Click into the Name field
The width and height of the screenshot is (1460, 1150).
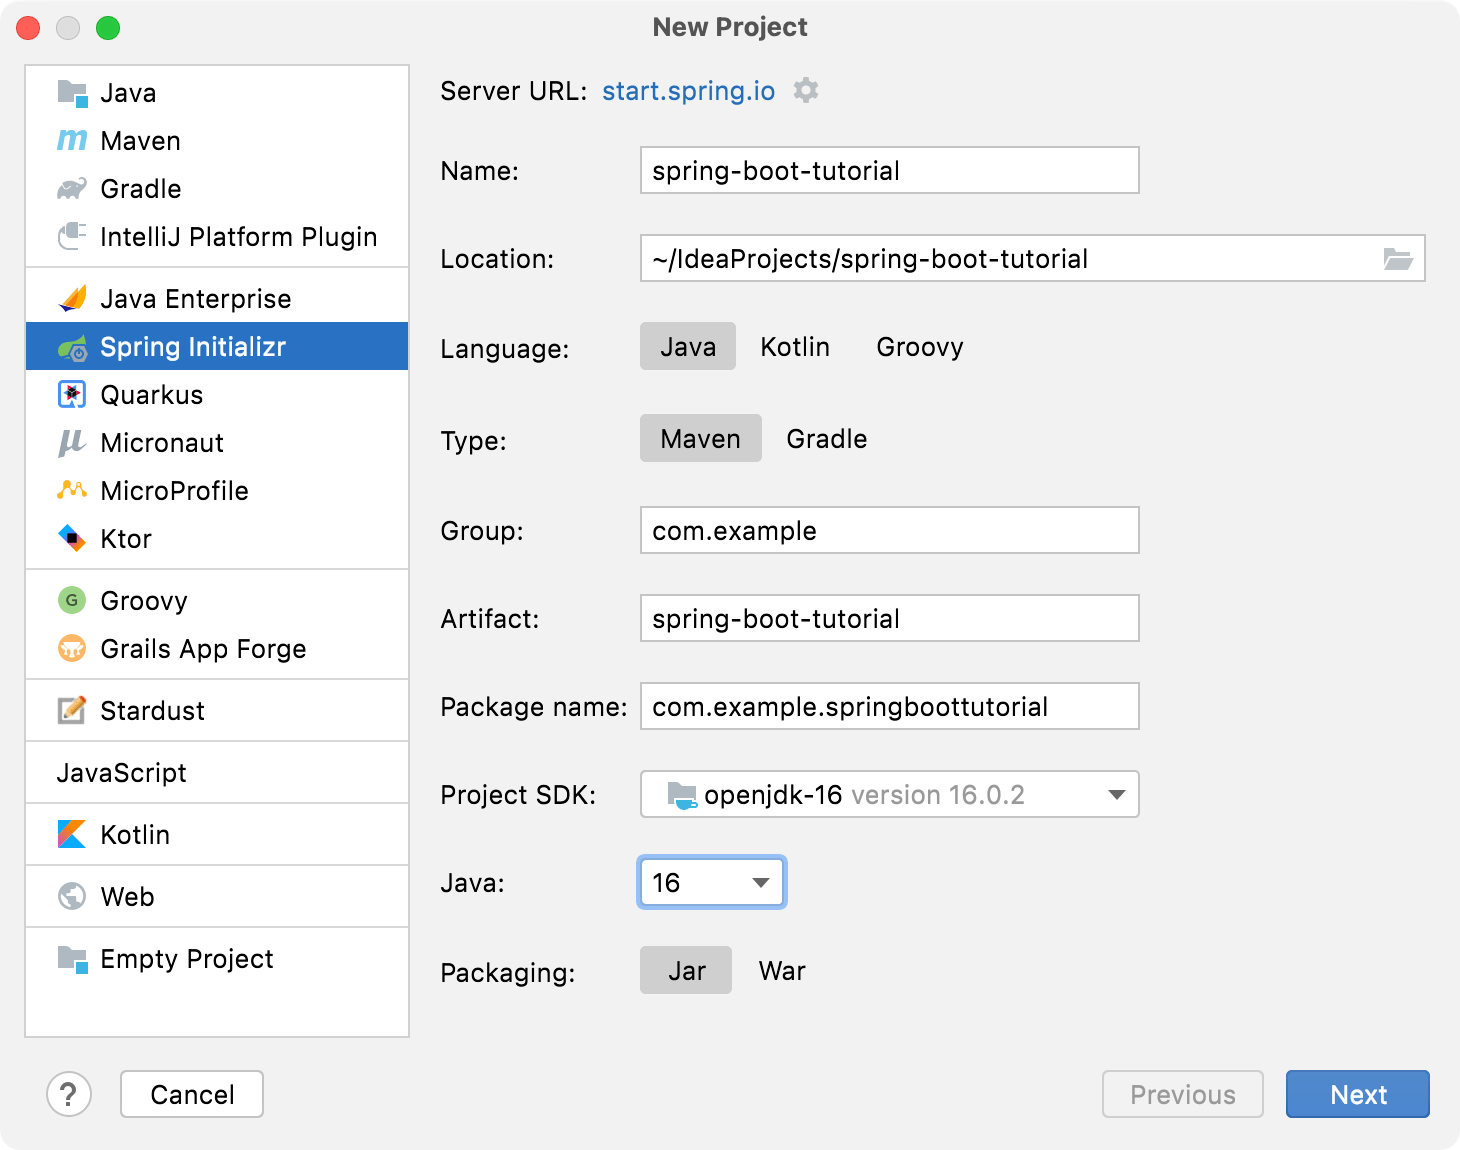click(x=890, y=170)
